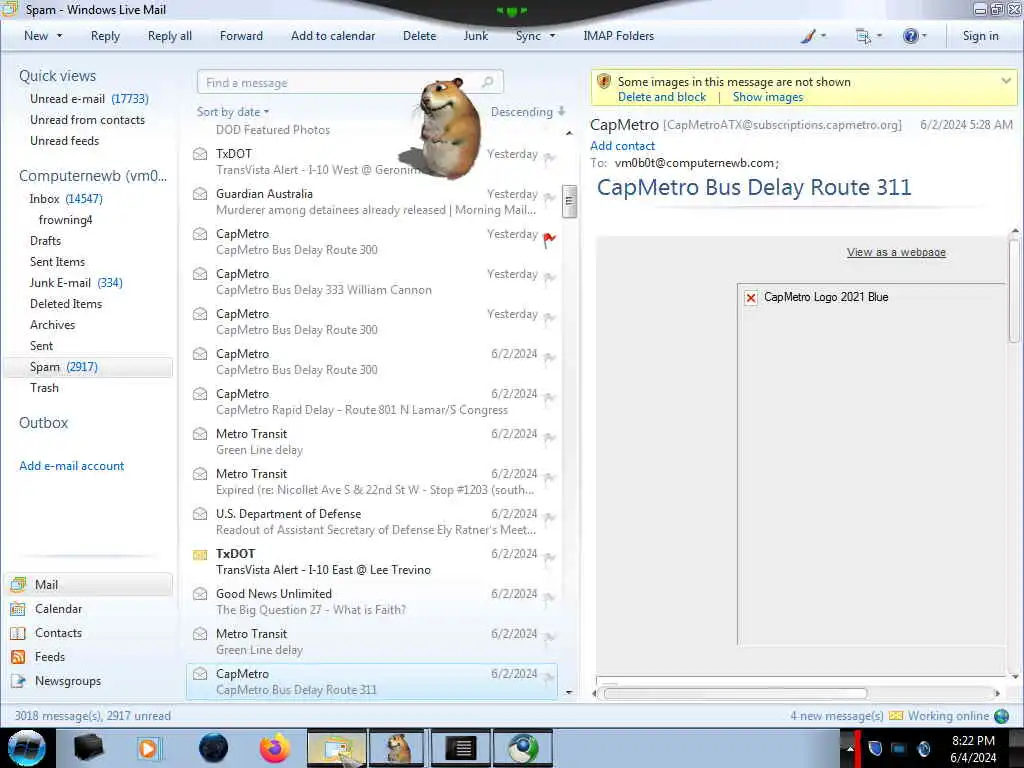Flag the Guardian Australia message
Viewport: 1024px width, 768px height.
click(549, 199)
